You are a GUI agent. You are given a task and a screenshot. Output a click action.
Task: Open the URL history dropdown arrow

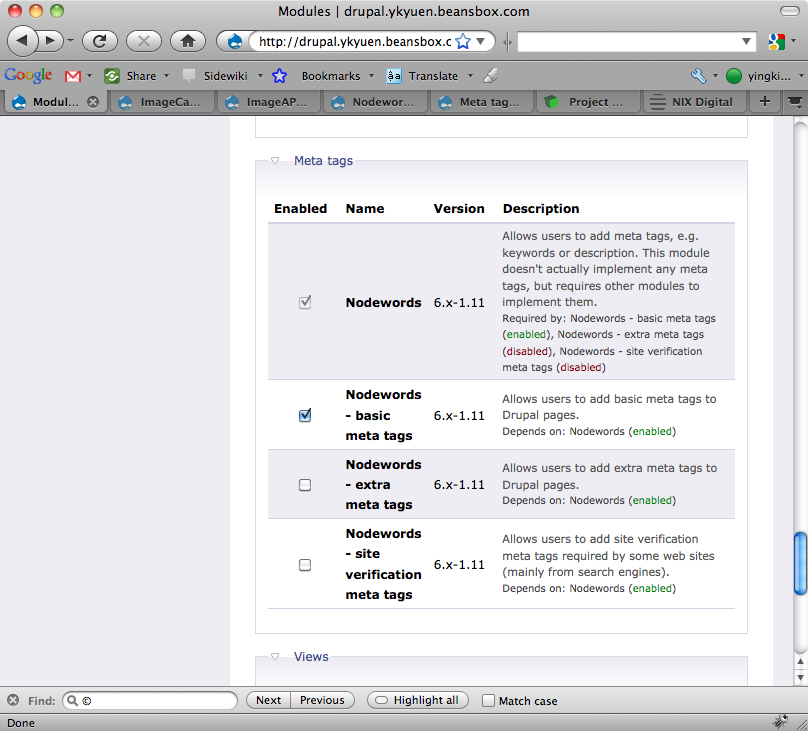[x=481, y=42]
